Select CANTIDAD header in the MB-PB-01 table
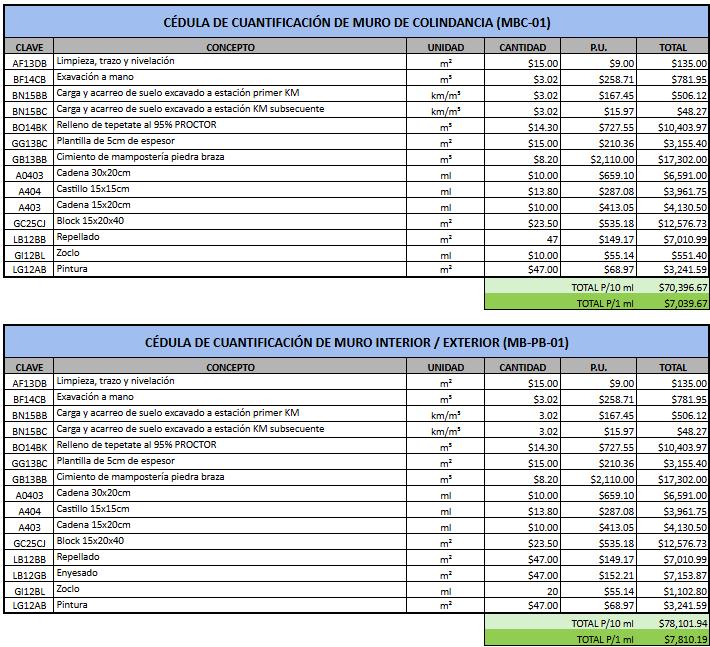710x647 pixels. click(523, 367)
